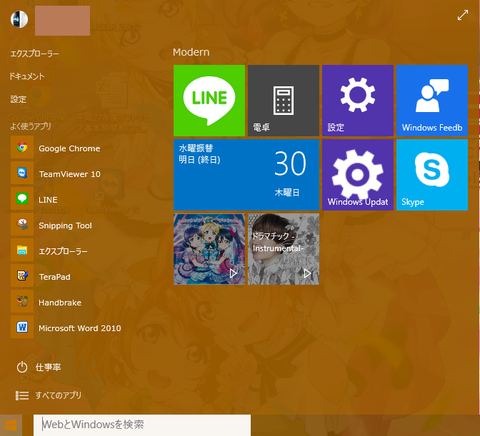Click the Windows Start button
The image size is (480, 436).
pos(11,425)
